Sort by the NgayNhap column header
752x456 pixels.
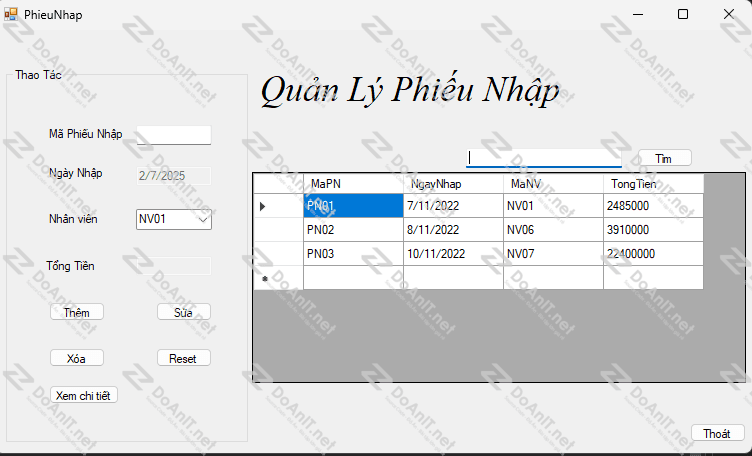tap(453, 184)
